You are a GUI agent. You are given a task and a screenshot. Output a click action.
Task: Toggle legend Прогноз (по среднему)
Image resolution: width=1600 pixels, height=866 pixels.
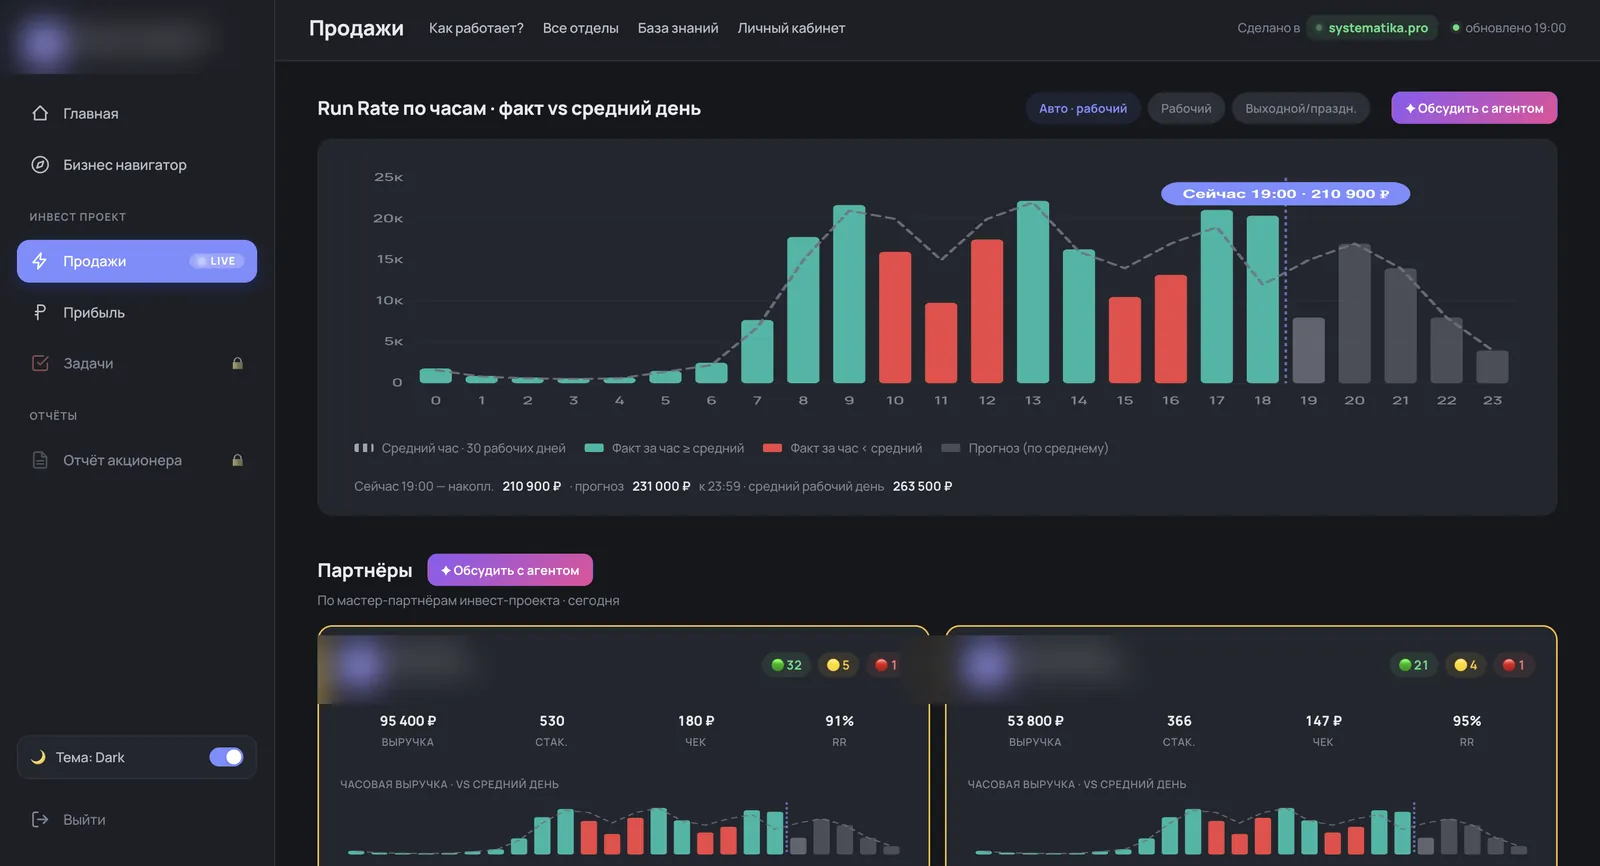coord(1025,448)
